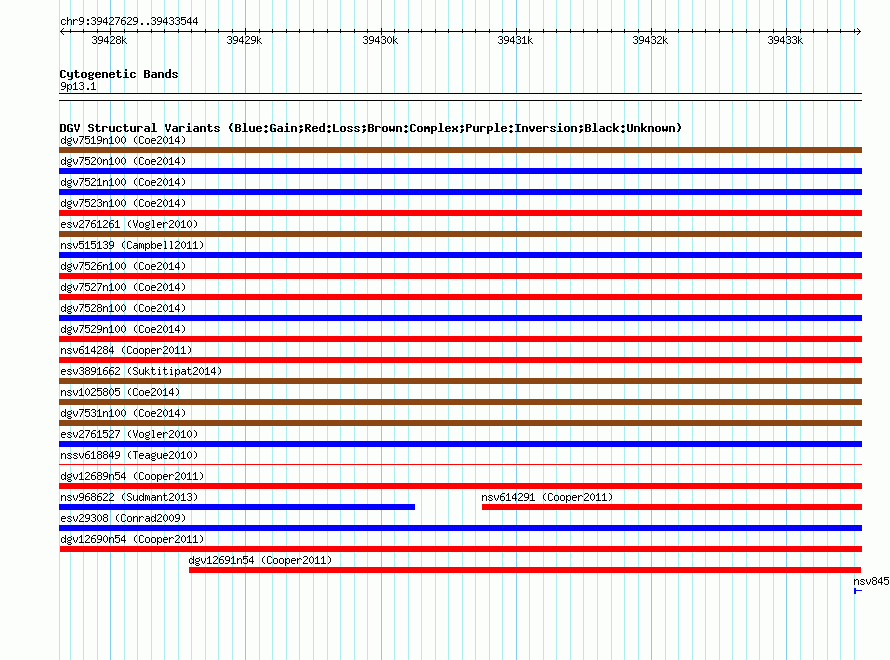Click the short blue bar under nsv968622

click(237, 507)
